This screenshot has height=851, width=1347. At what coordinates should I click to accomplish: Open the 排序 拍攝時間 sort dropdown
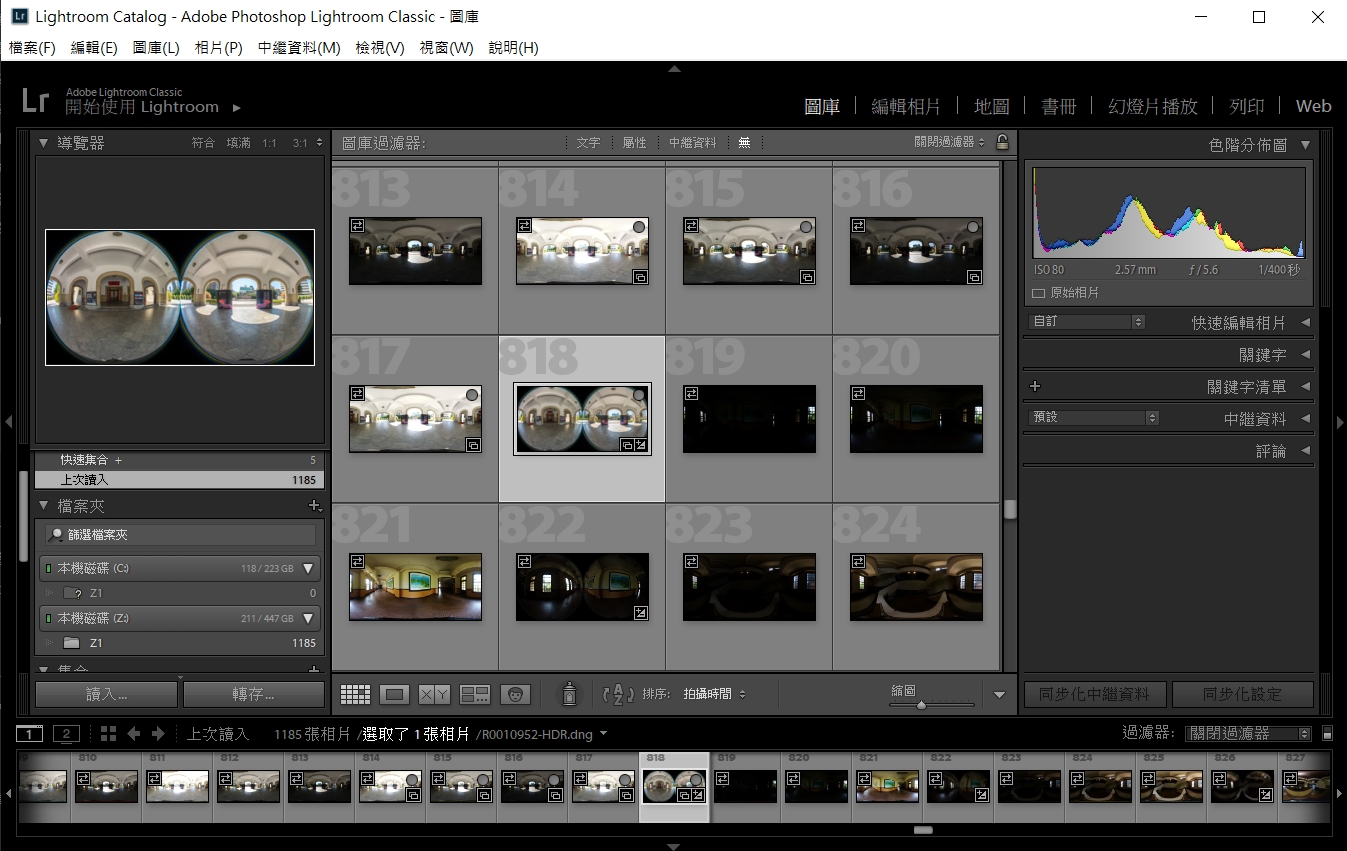click(x=714, y=694)
